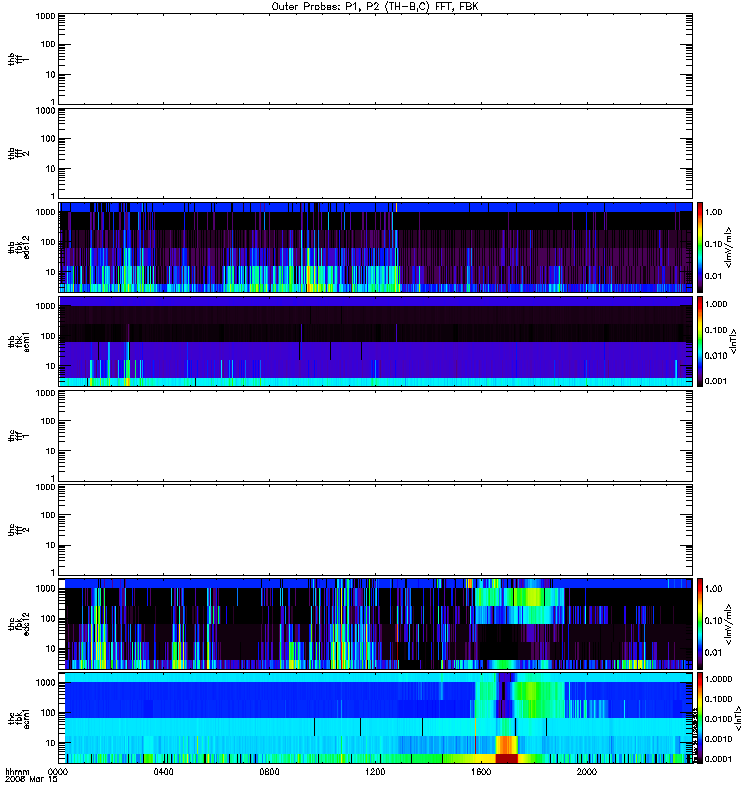Click the "1000" y-axis label of top thb fff panel

45,16
